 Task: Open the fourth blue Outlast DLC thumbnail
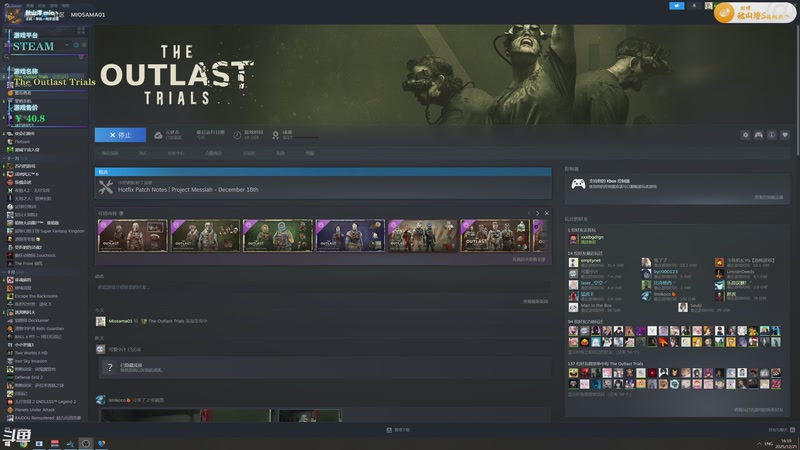(350, 236)
